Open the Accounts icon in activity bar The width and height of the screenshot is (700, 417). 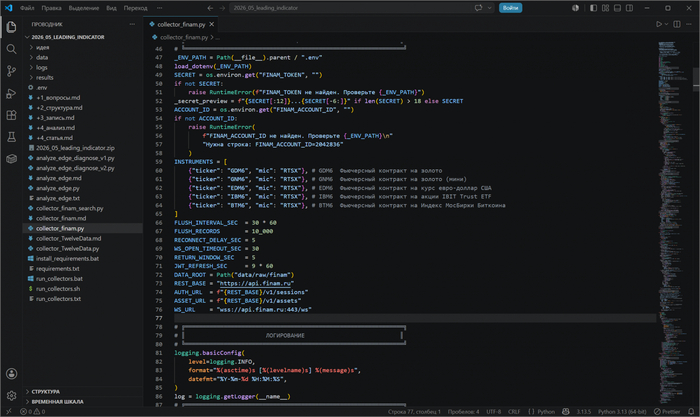(11, 374)
